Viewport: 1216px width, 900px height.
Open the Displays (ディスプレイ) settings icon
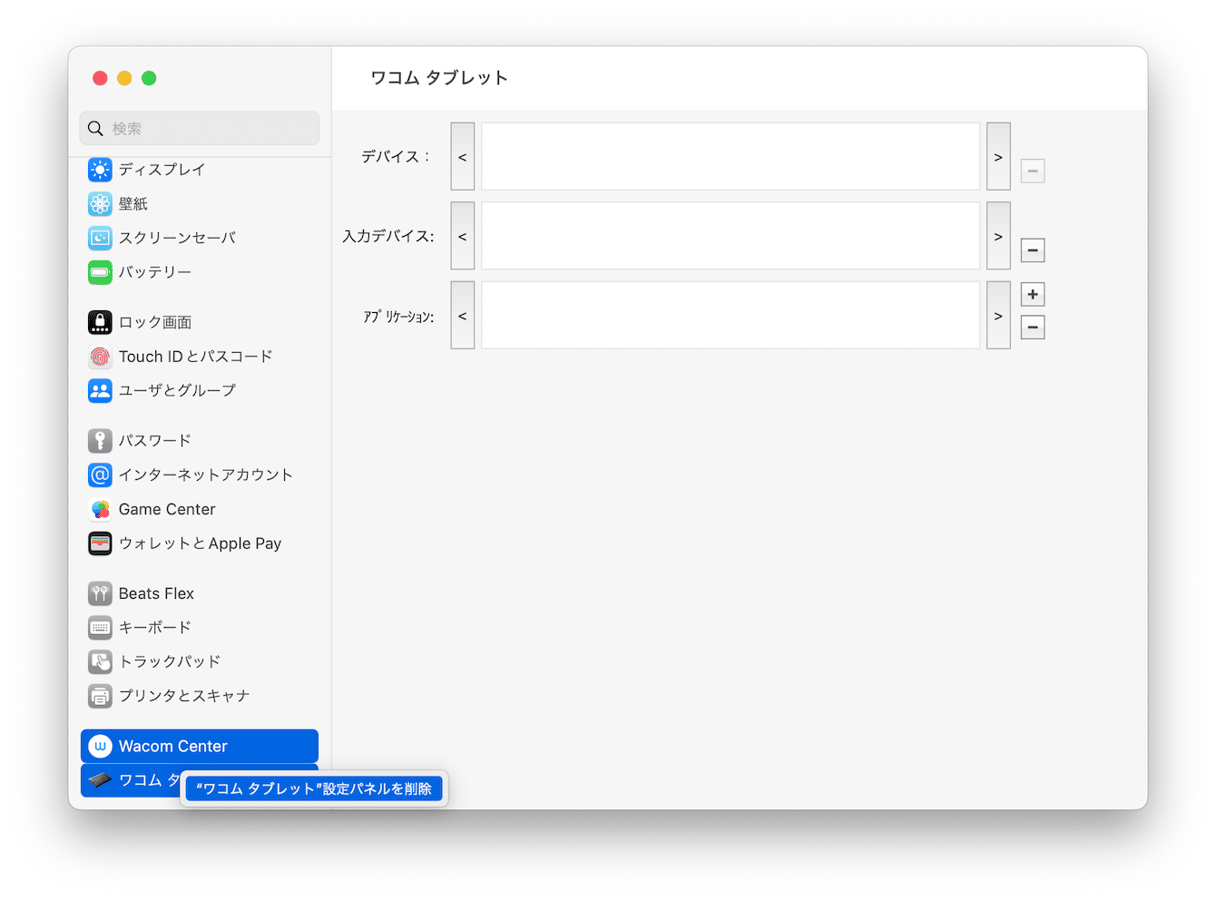pyautogui.click(x=100, y=170)
